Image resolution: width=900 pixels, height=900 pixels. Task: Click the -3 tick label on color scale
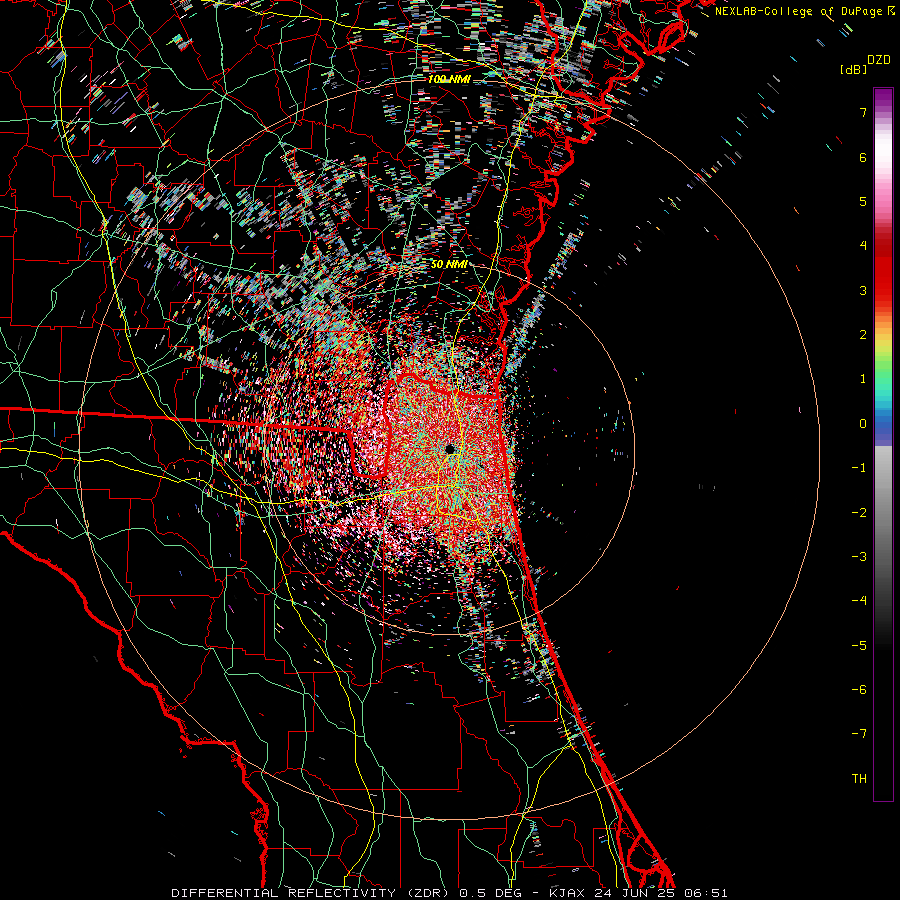point(859,557)
